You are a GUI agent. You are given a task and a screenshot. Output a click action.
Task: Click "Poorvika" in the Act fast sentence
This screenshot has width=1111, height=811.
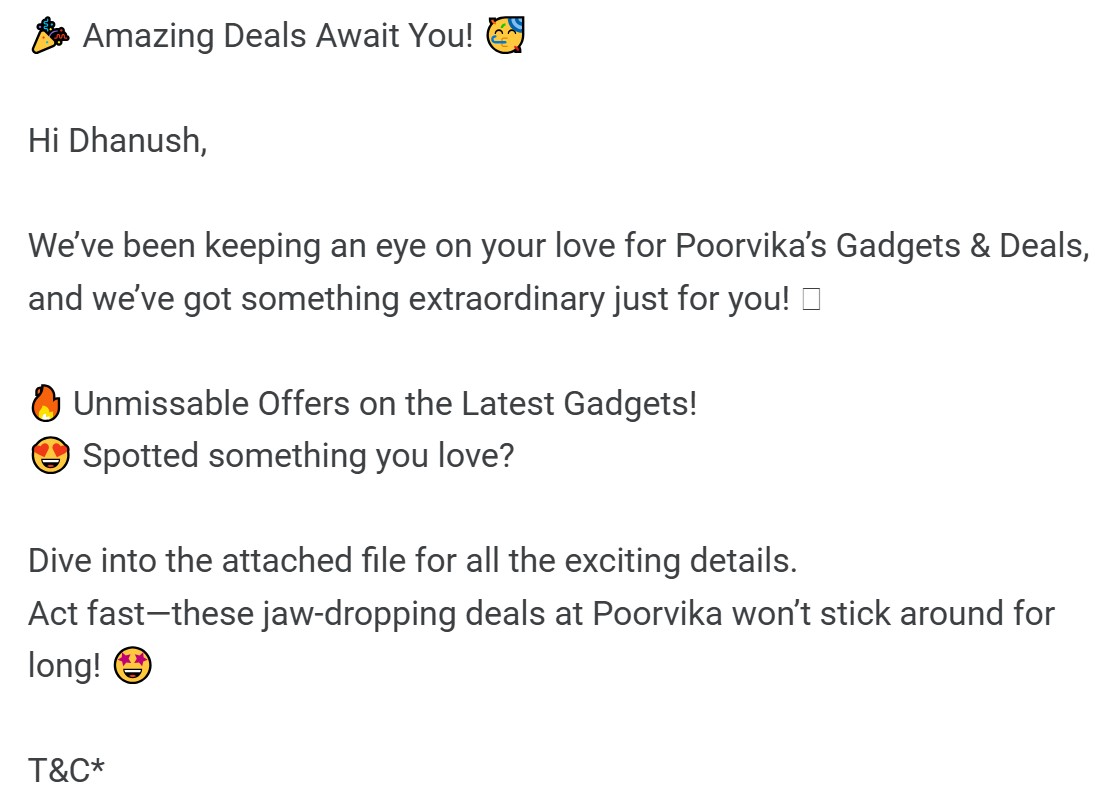tap(659, 612)
